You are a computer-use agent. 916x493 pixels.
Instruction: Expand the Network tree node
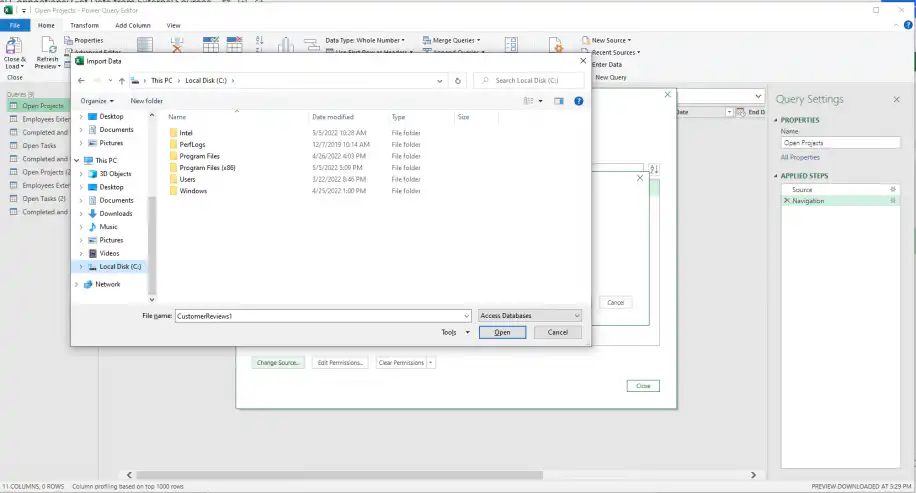(77, 284)
